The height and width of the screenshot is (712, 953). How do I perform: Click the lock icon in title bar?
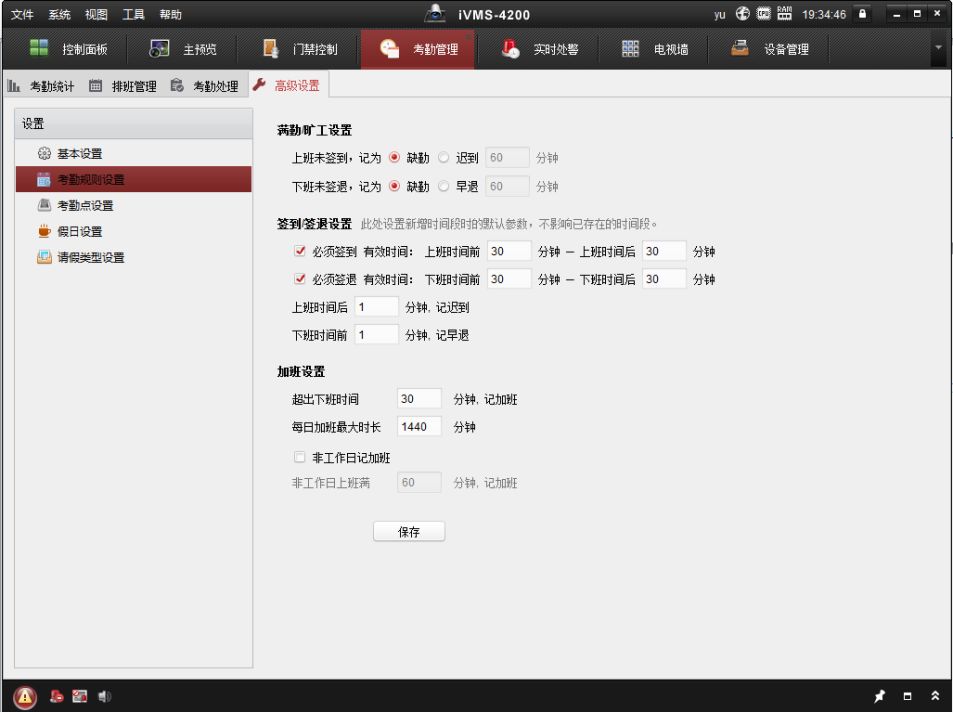(x=860, y=14)
